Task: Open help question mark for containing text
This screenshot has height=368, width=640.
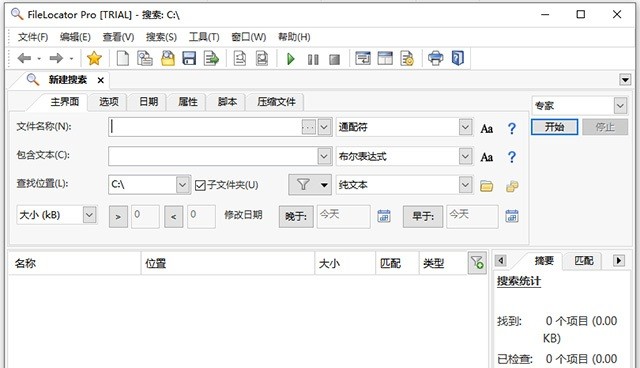Action: tap(511, 157)
